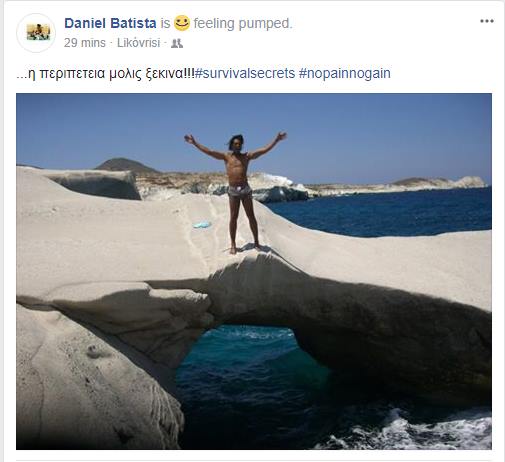The image size is (505, 462).
Task: Click the friends audience privacy icon
Action: tap(177, 43)
